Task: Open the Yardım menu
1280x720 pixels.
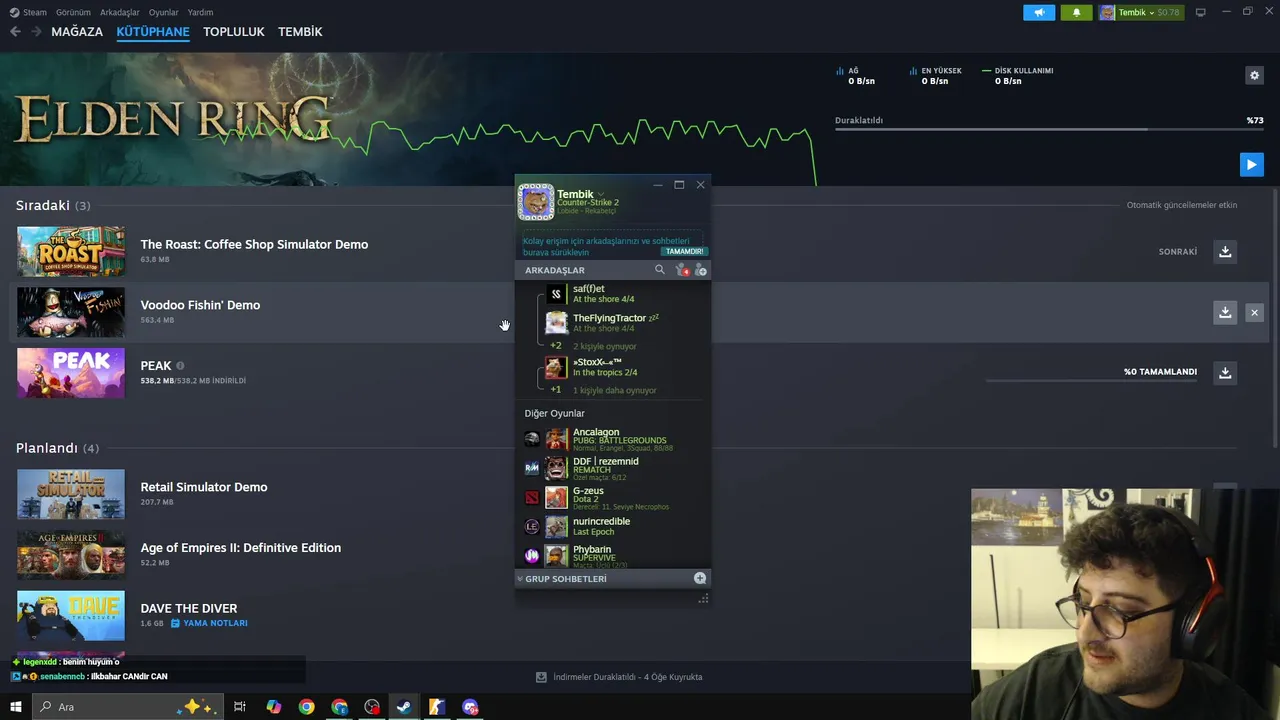Action: (x=200, y=12)
